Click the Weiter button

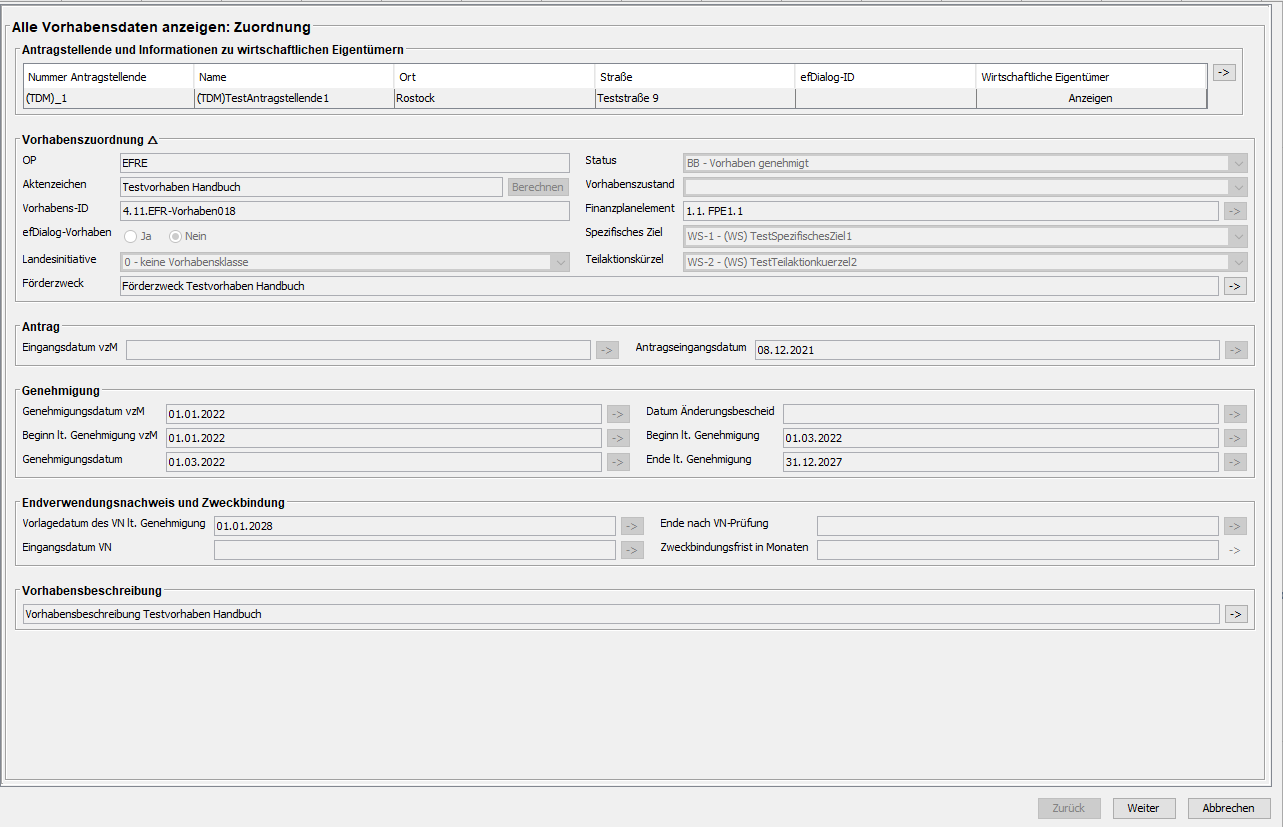pyautogui.click(x=1143, y=808)
